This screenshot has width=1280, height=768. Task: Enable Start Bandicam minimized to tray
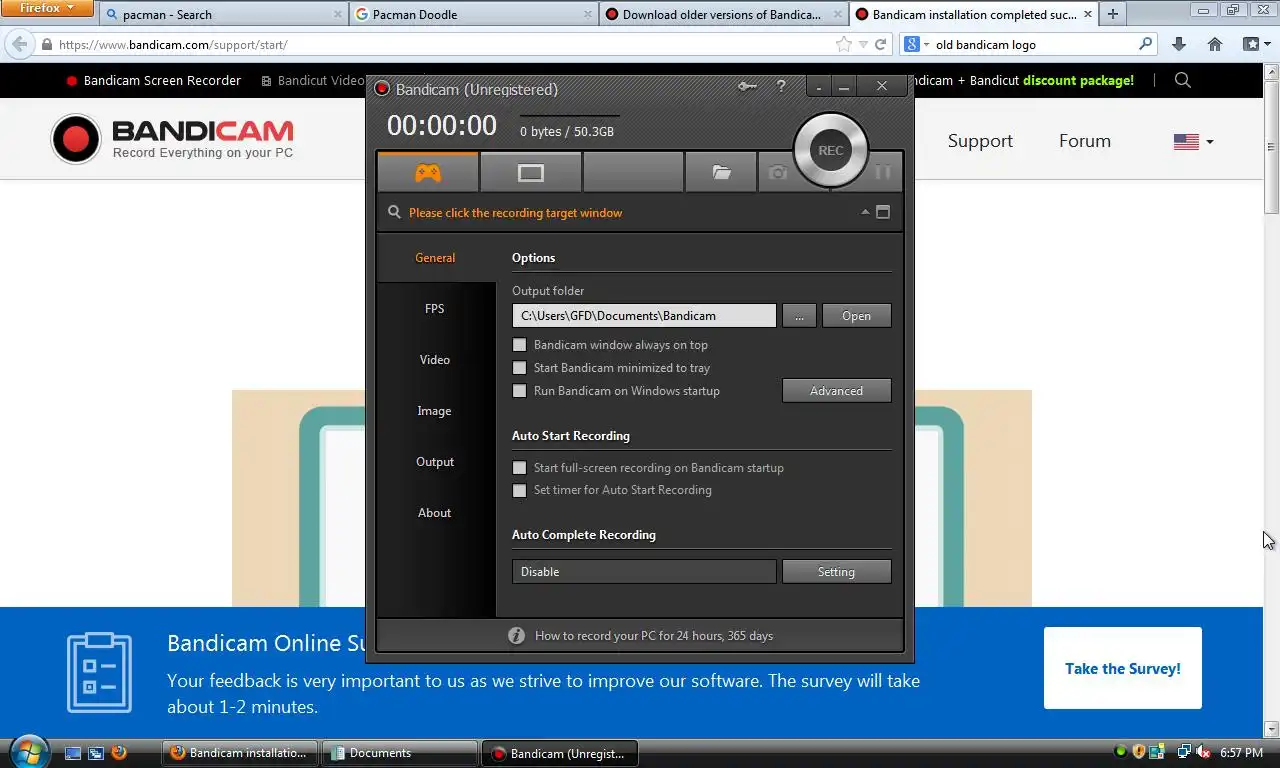coord(519,368)
